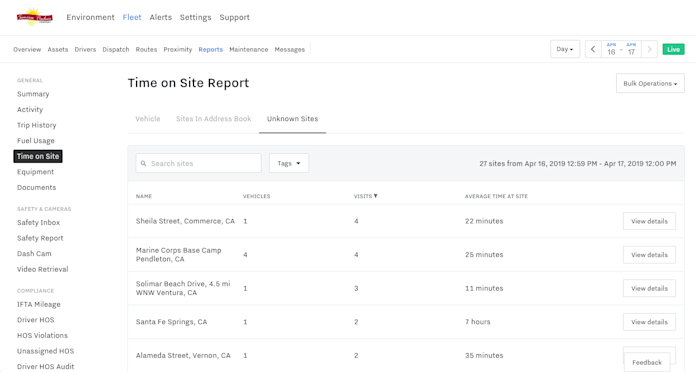Click the company logo in header
Screen dimensions: 696x372
tap(35, 17)
